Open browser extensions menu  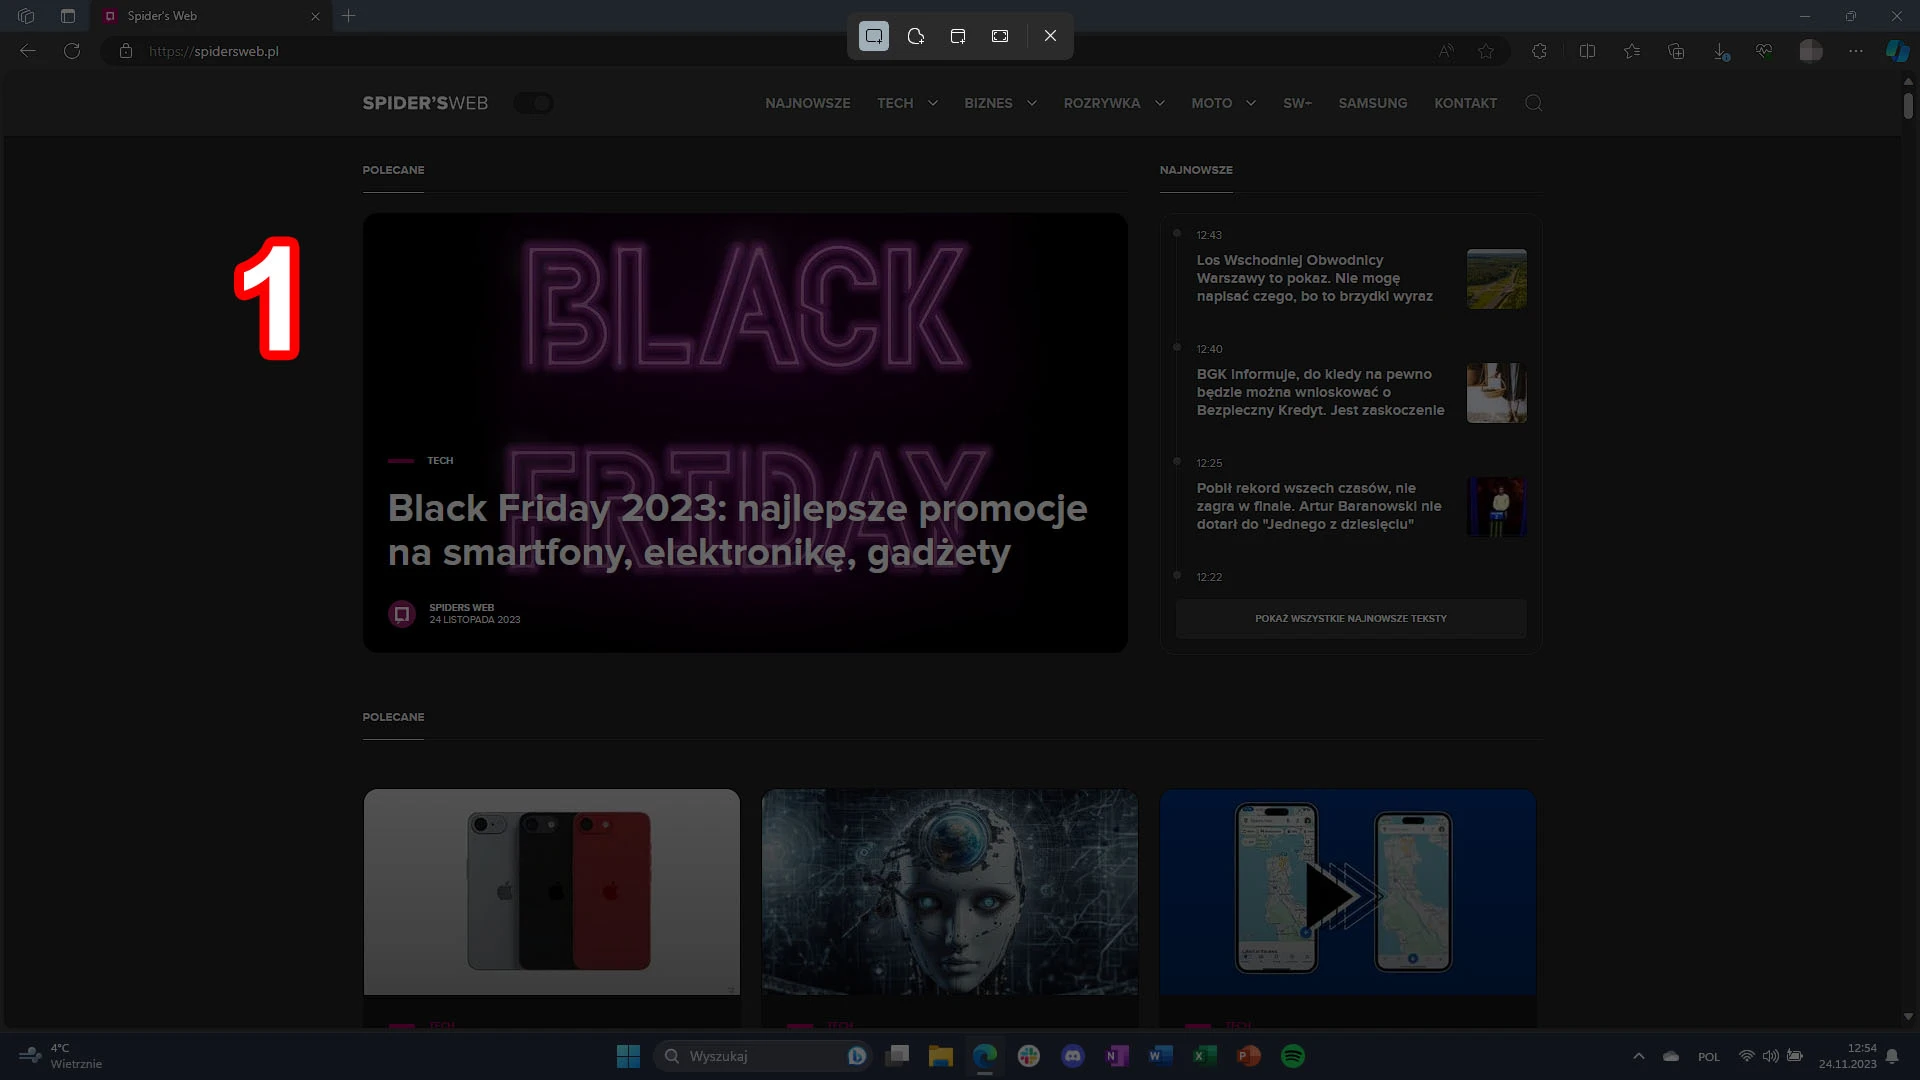tap(1540, 51)
